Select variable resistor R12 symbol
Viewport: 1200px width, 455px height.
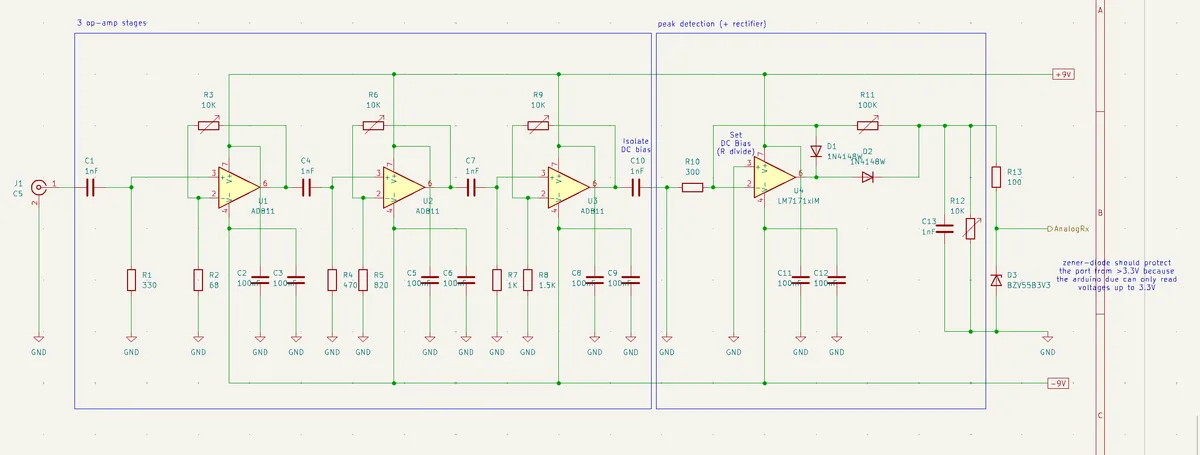tap(969, 229)
